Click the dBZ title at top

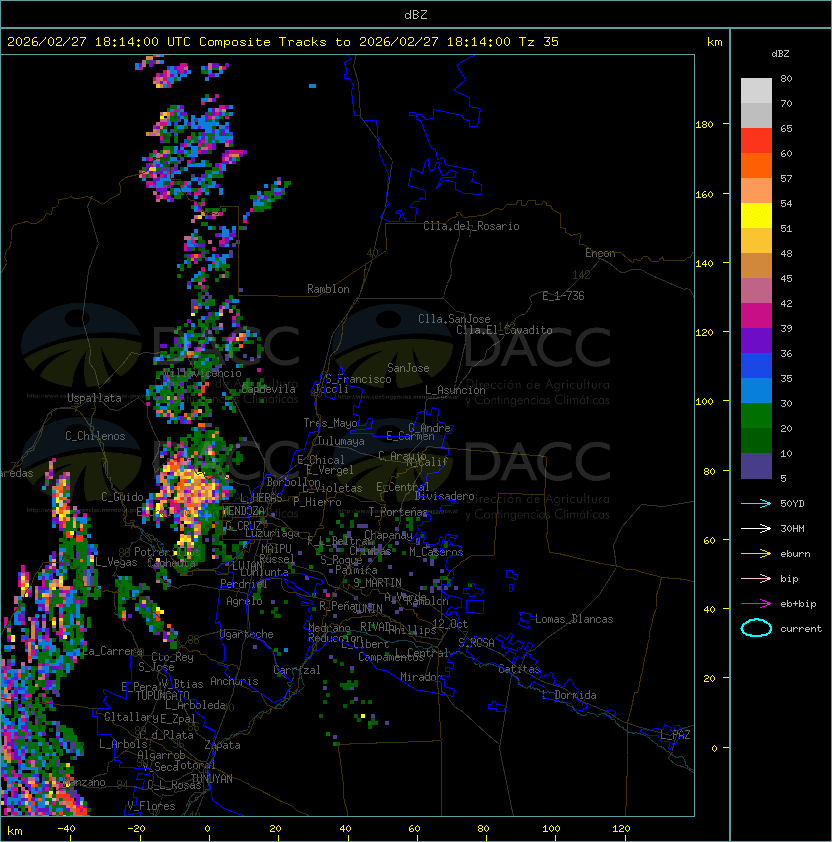point(416,14)
